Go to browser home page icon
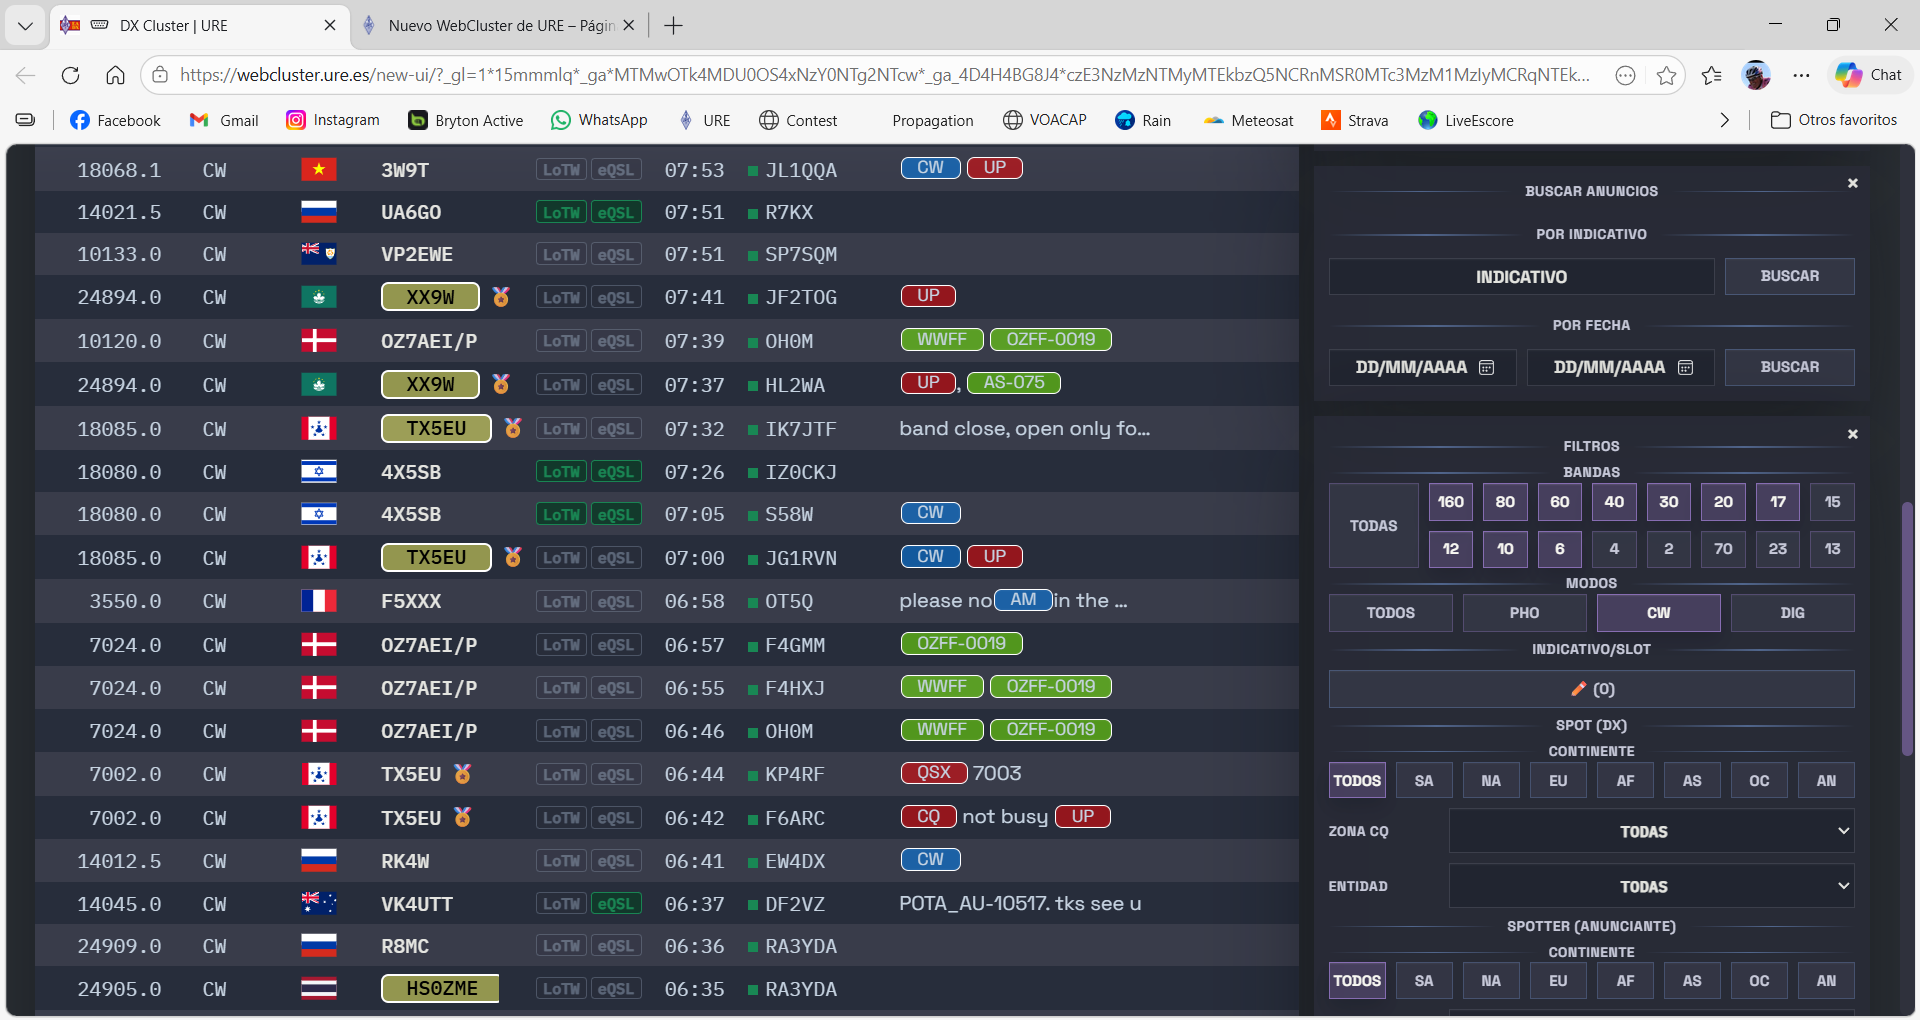The width and height of the screenshot is (1920, 1020). coord(115,75)
